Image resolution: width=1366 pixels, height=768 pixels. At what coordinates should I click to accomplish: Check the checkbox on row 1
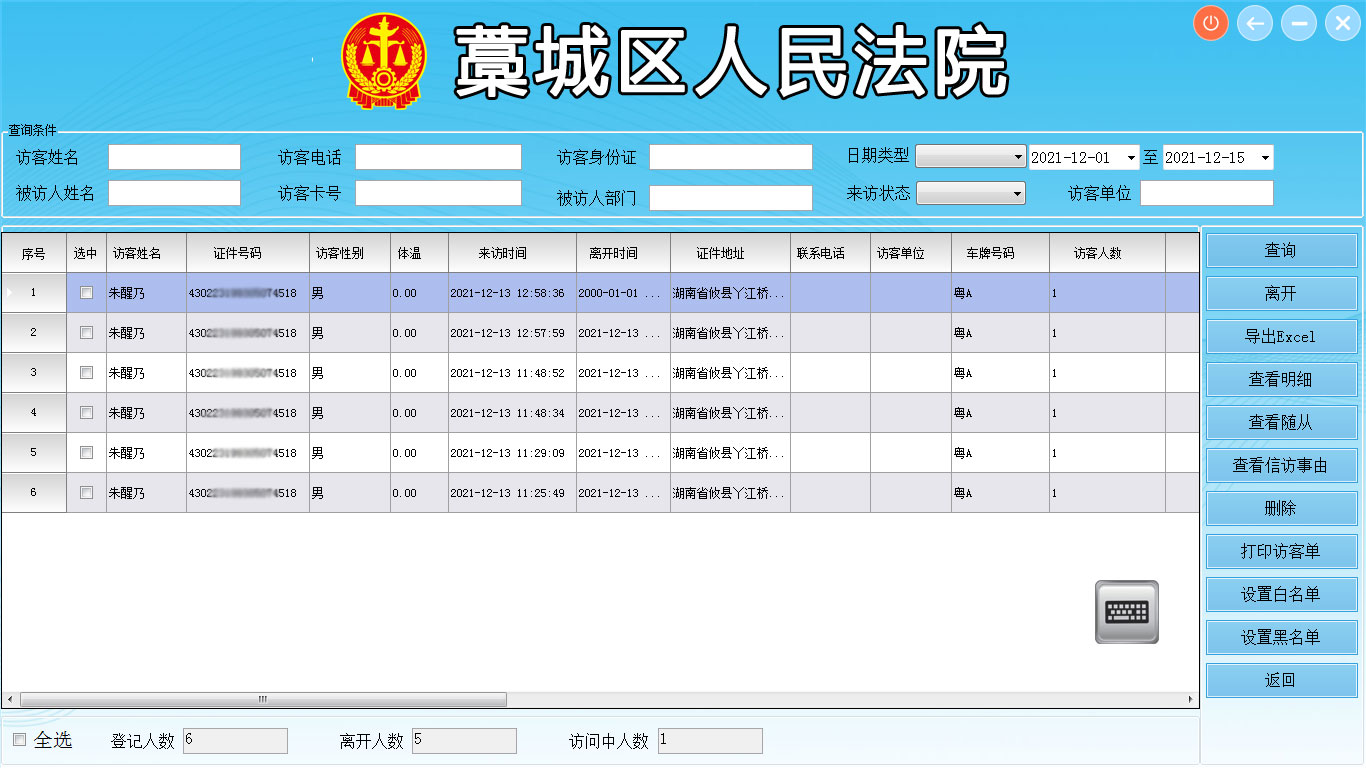coord(86,292)
